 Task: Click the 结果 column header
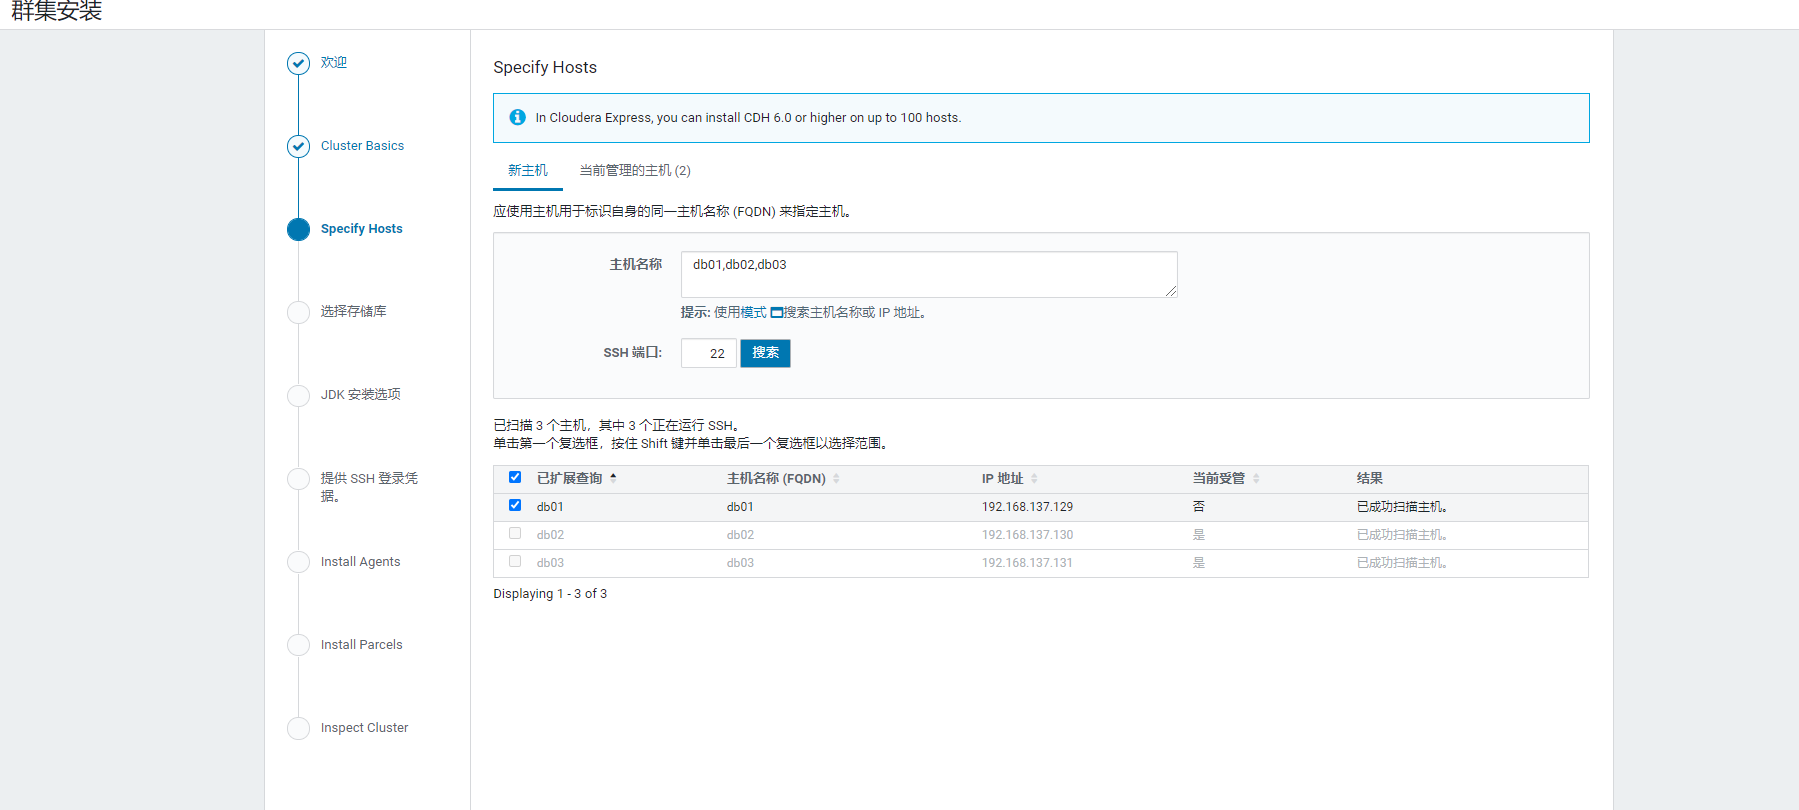coord(1370,479)
